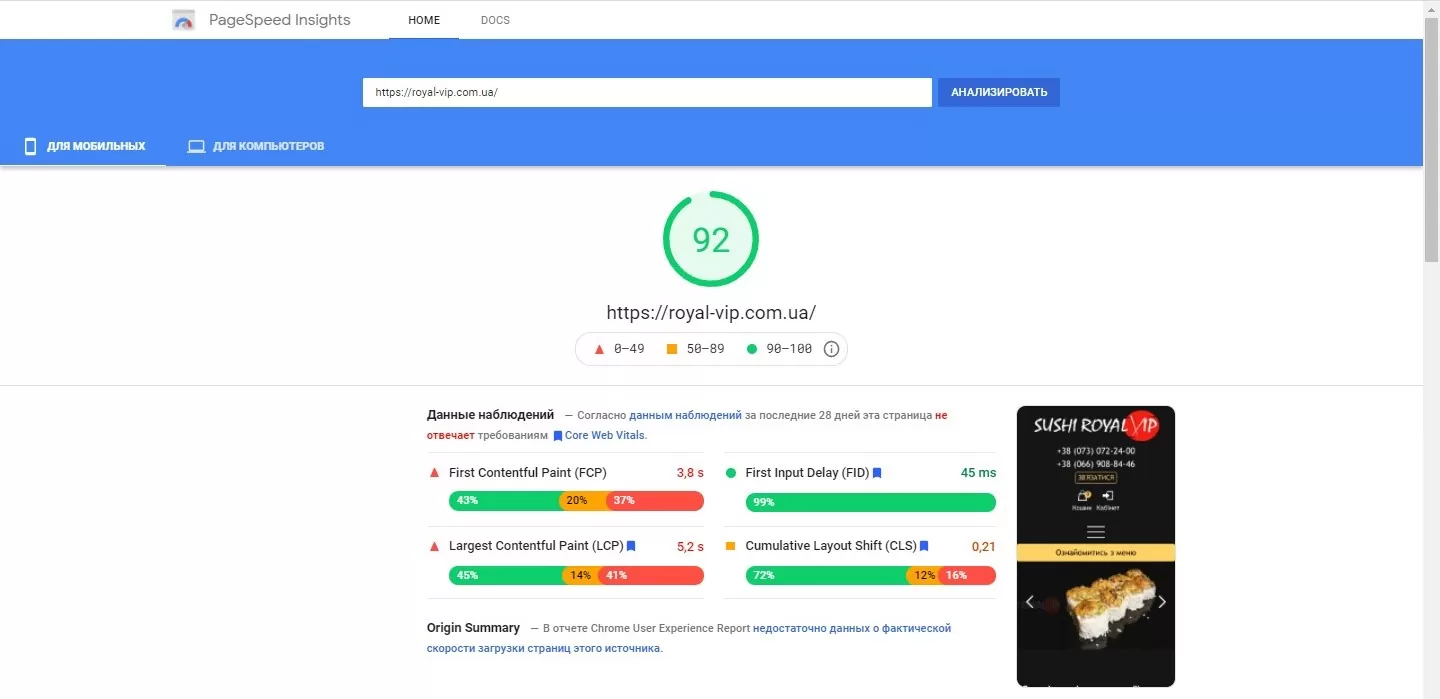Click the Cumulative Layout Shift distribution bar
The height and width of the screenshot is (699, 1440).
tap(871, 575)
